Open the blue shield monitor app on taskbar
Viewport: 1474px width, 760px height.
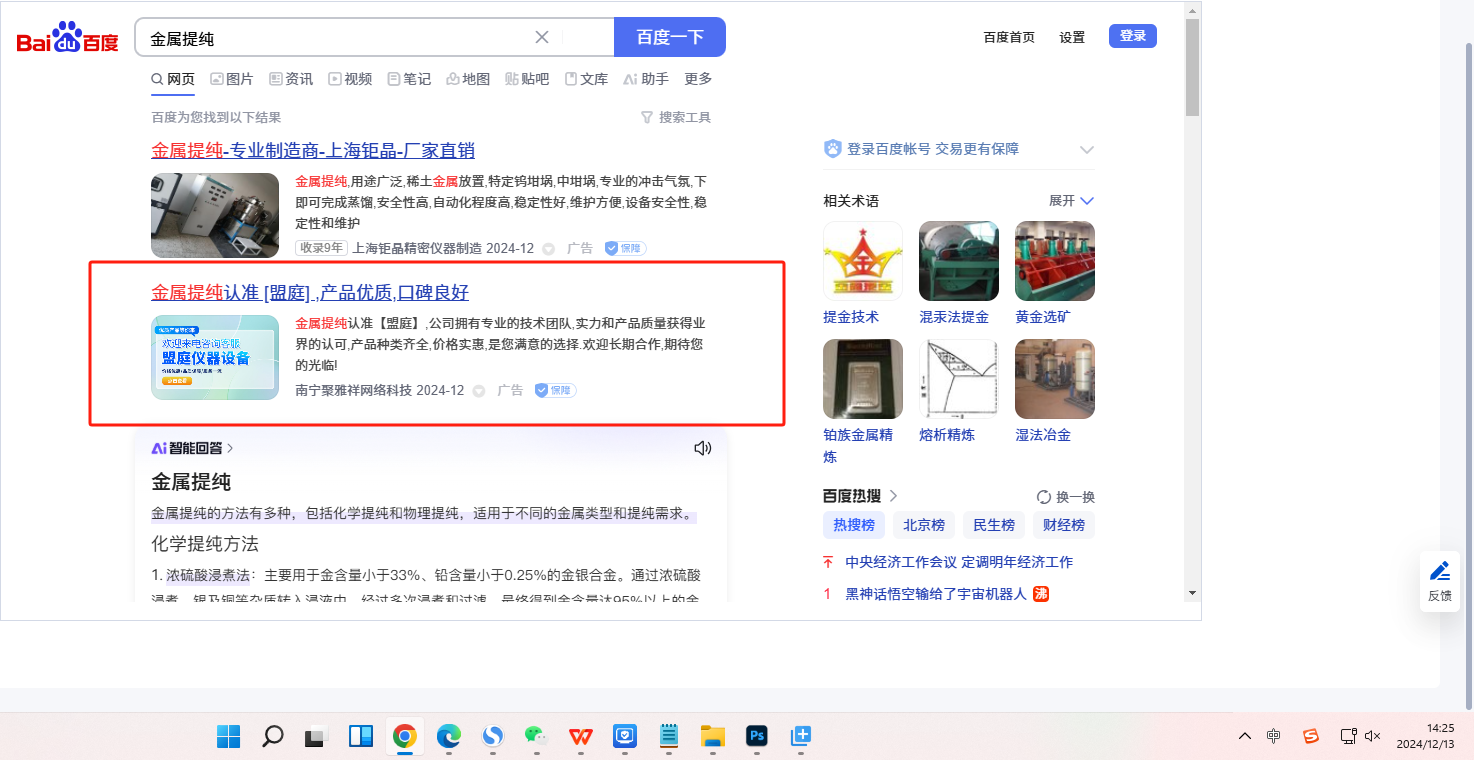(625, 737)
